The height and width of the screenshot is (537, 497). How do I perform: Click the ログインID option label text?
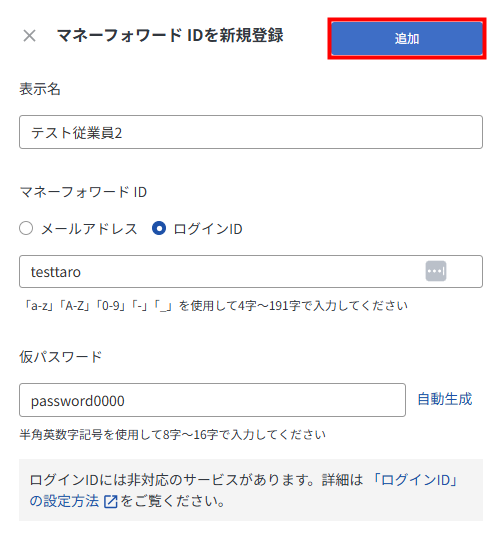[208, 229]
